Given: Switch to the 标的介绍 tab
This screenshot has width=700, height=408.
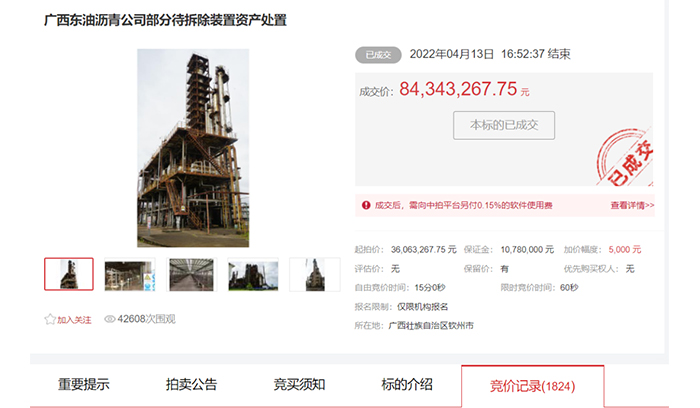Looking at the screenshot, I should point(407,385).
